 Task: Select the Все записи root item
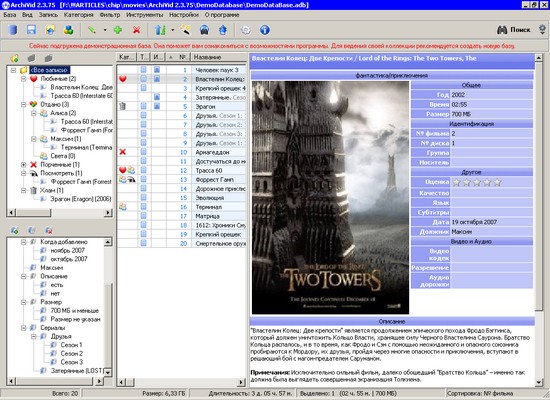(x=49, y=70)
